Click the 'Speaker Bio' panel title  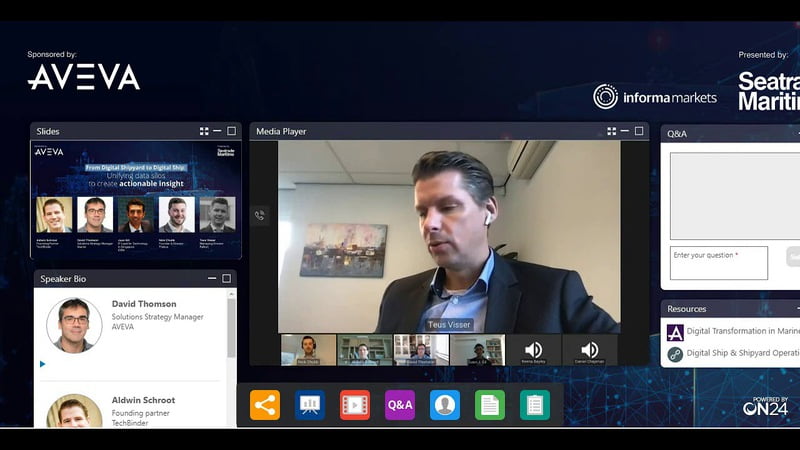(63, 279)
